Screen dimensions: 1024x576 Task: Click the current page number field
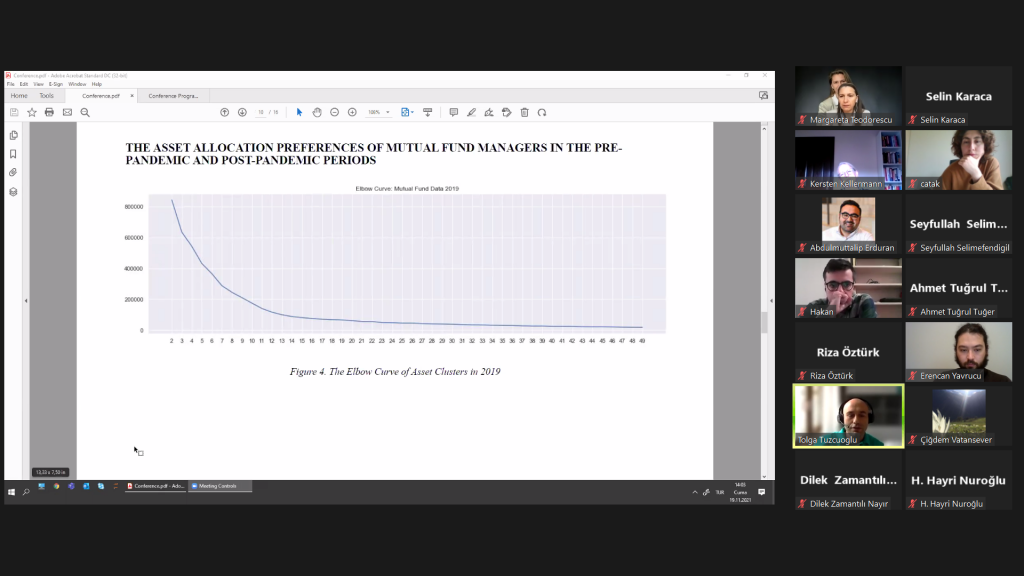tap(261, 112)
